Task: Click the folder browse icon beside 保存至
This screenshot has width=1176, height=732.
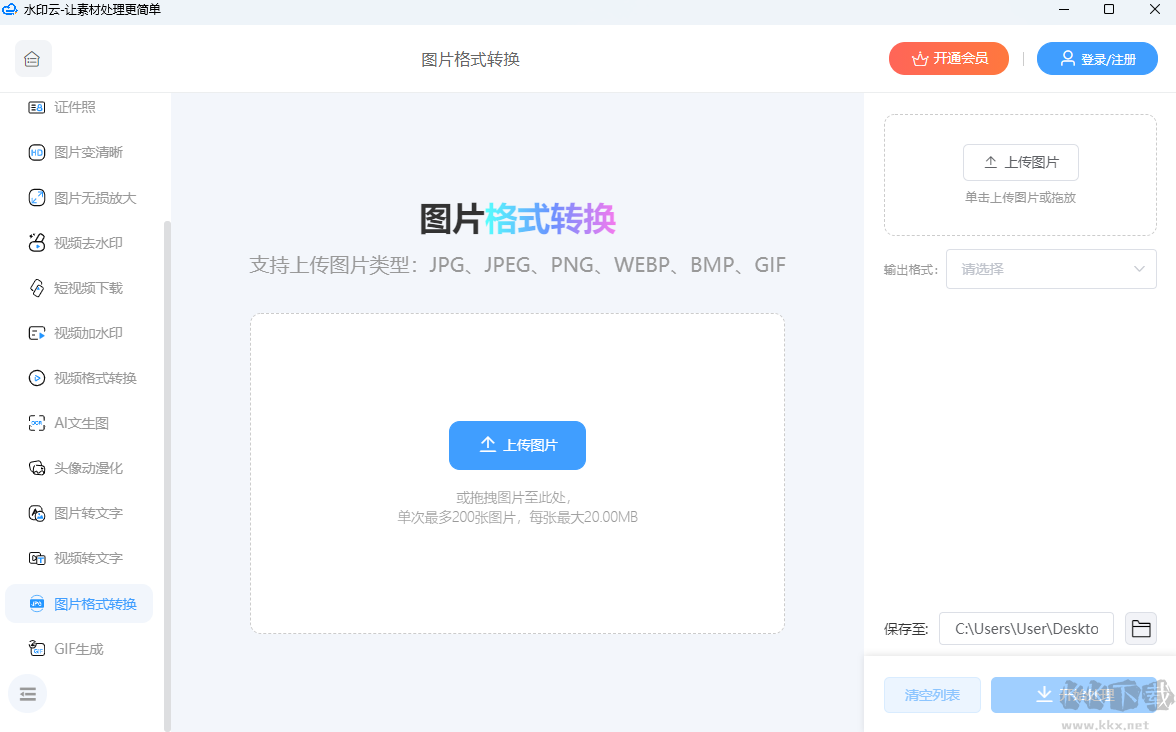Action: pos(1141,628)
